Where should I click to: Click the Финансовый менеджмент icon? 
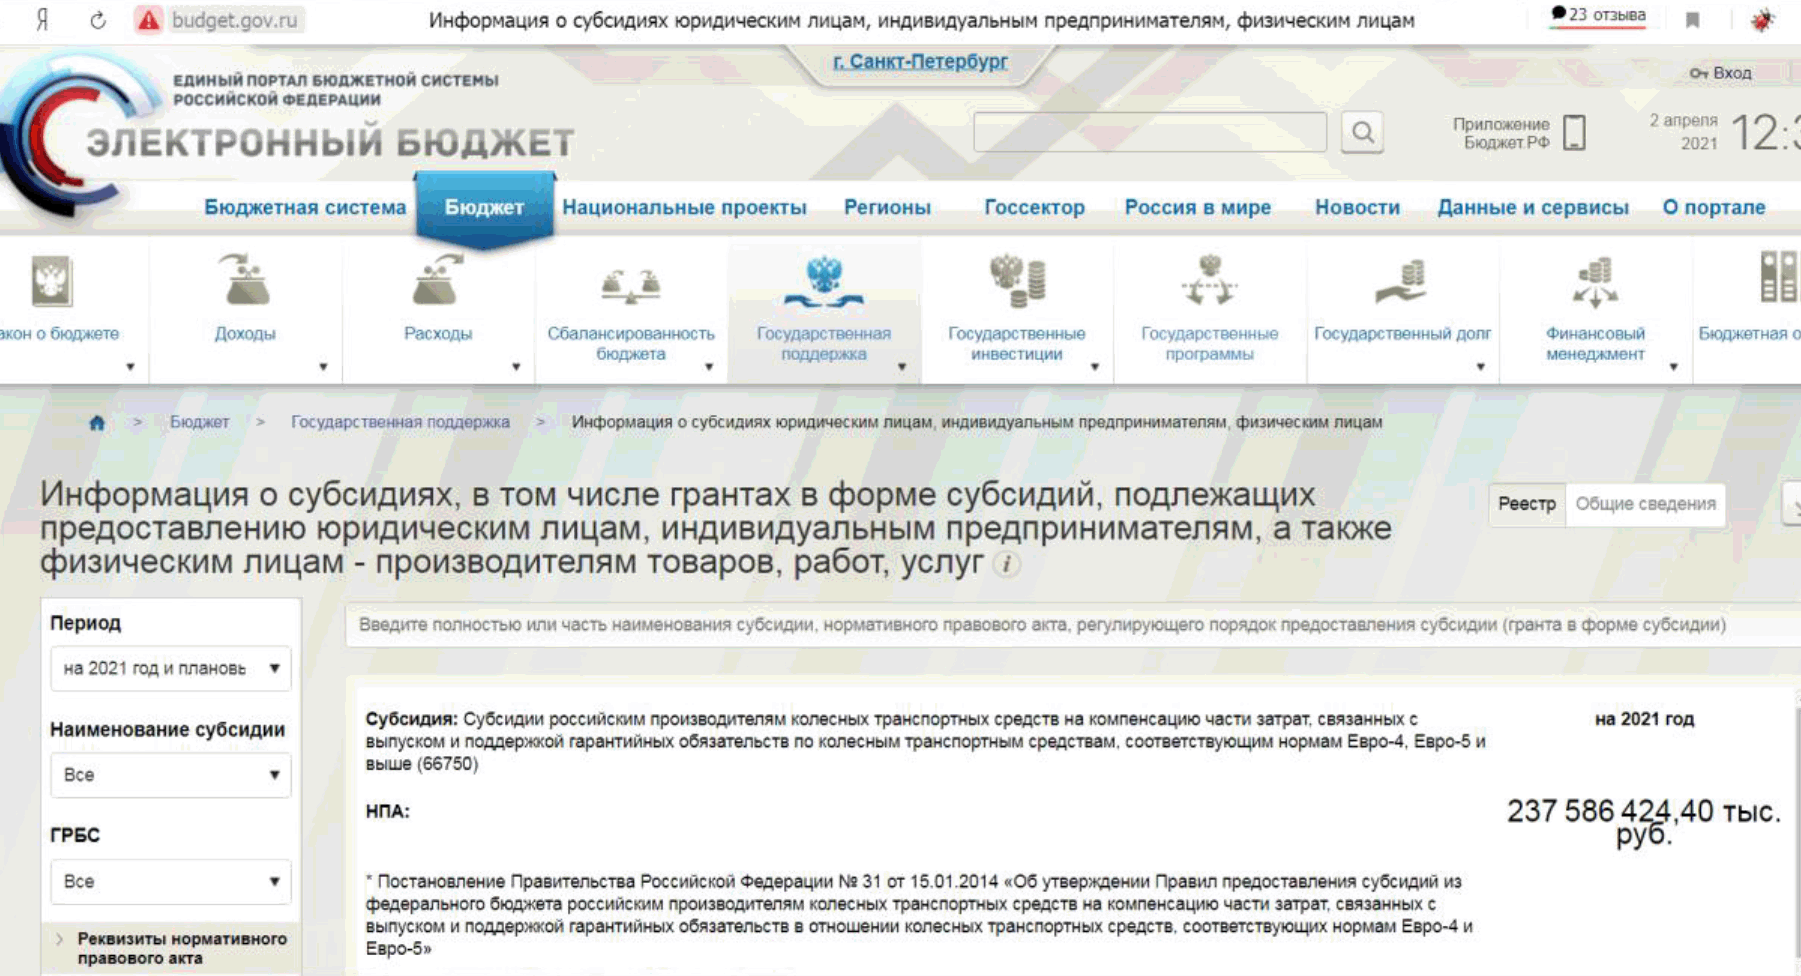1595,282
